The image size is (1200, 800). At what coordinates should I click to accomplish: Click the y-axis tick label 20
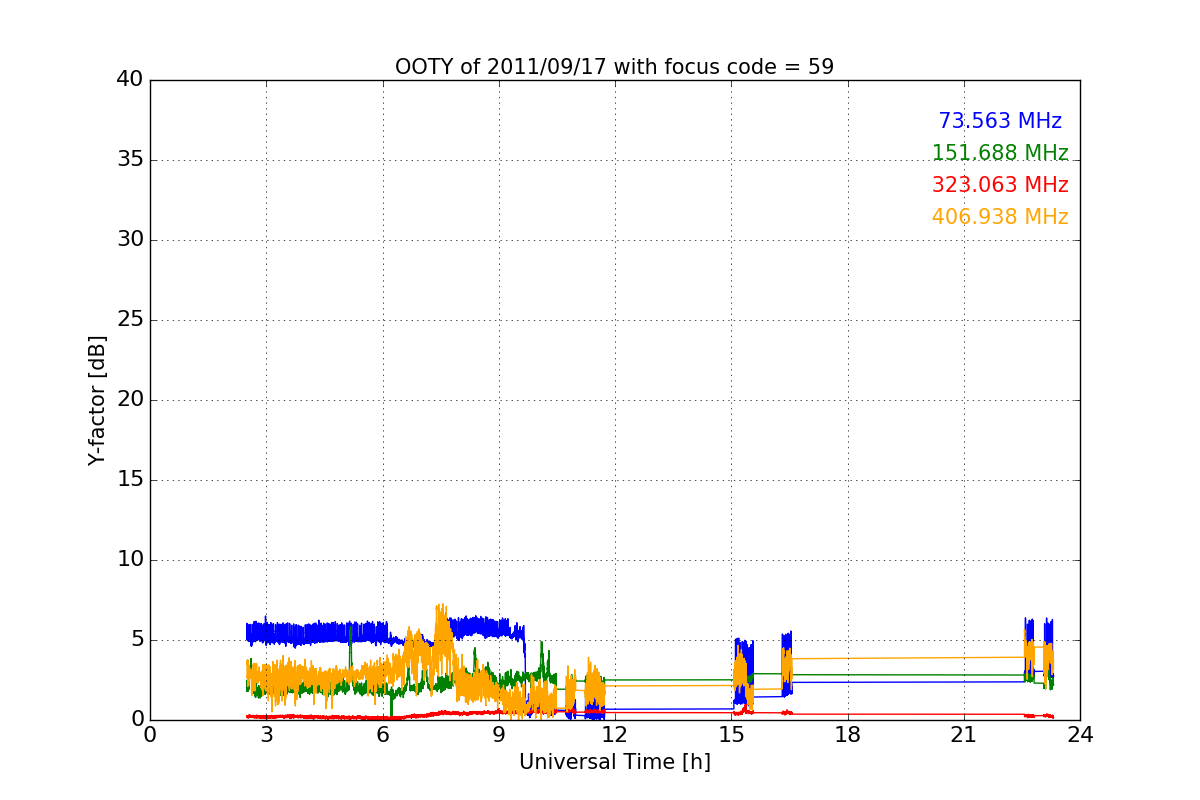click(x=130, y=400)
